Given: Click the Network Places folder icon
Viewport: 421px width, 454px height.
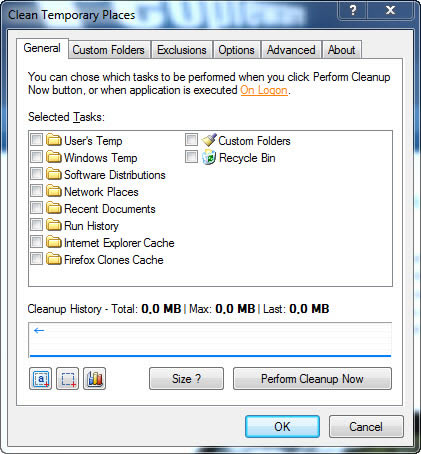Looking at the screenshot, I should (54, 191).
